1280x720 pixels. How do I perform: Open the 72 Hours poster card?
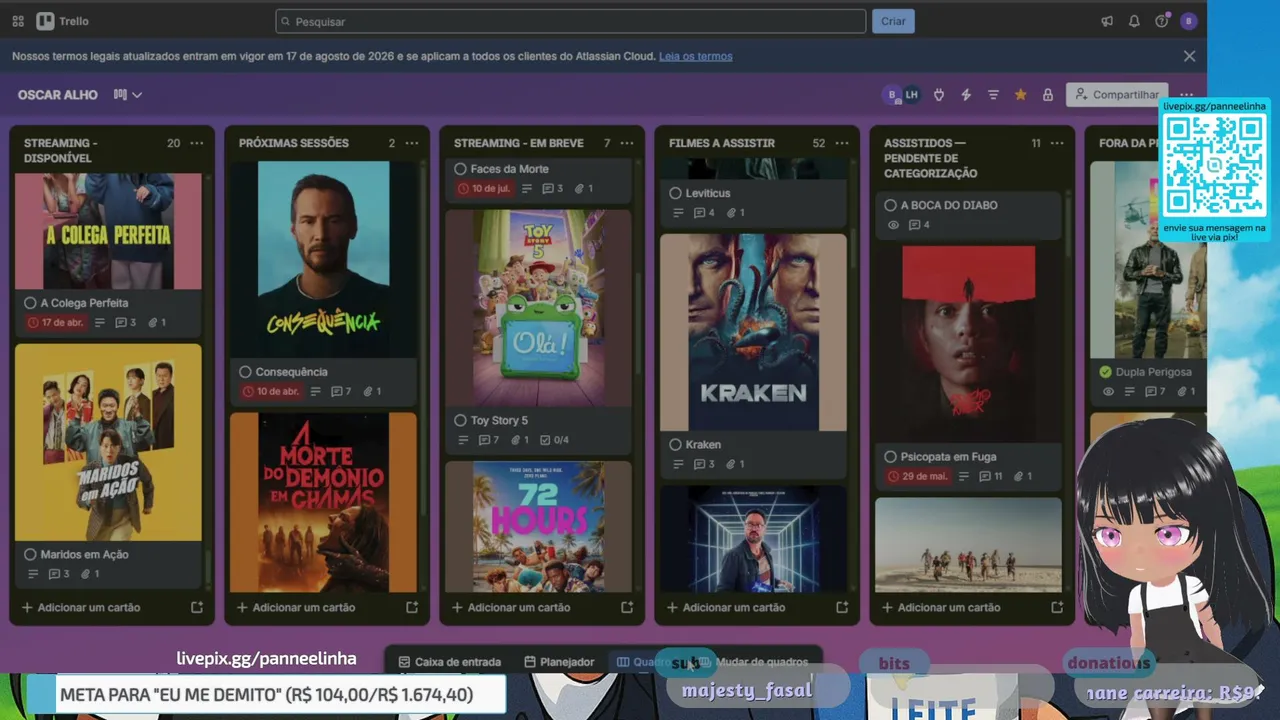(x=538, y=526)
